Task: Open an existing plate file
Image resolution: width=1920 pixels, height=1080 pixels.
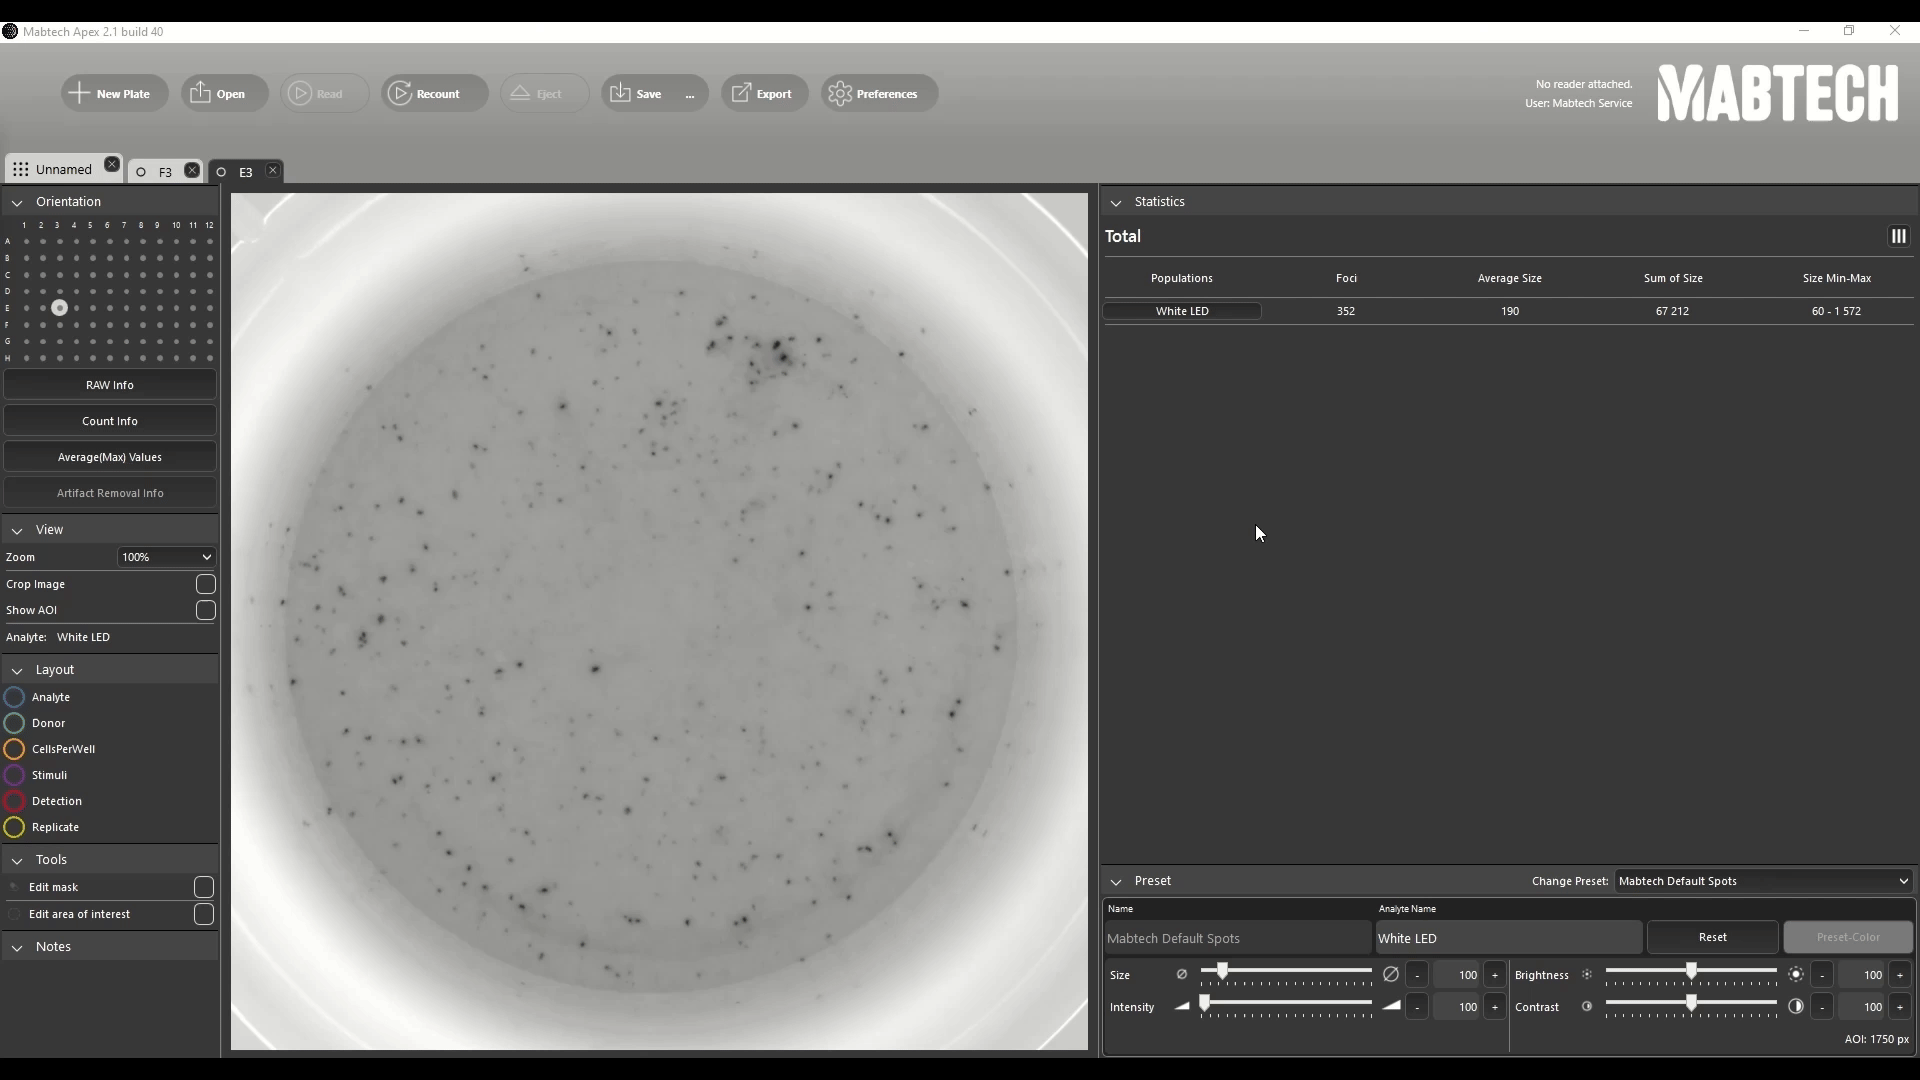Action: click(x=223, y=93)
